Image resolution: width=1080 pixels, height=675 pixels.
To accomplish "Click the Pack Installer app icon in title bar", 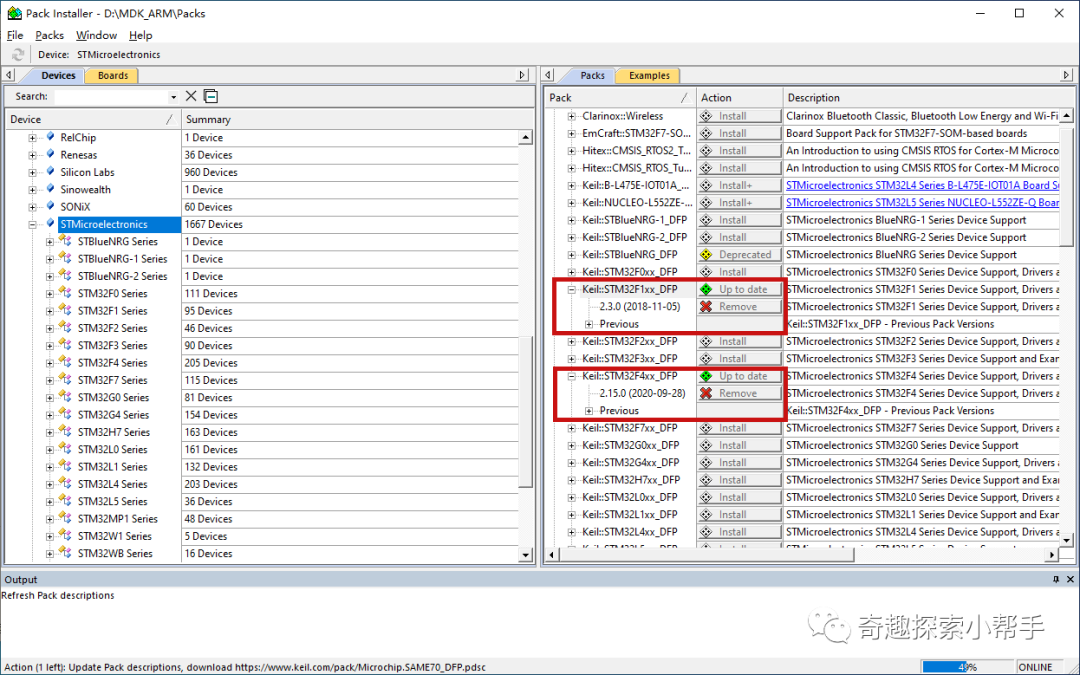I will coord(14,13).
